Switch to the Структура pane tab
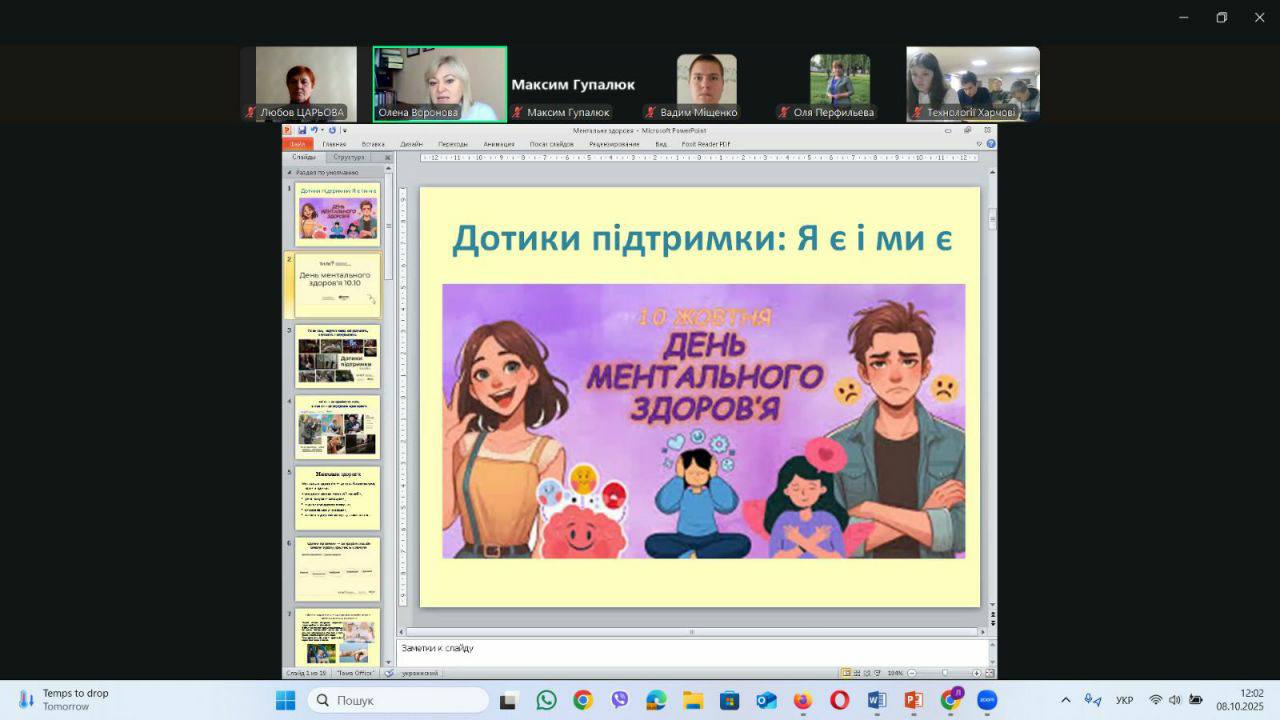The width and height of the screenshot is (1280, 720). point(349,157)
